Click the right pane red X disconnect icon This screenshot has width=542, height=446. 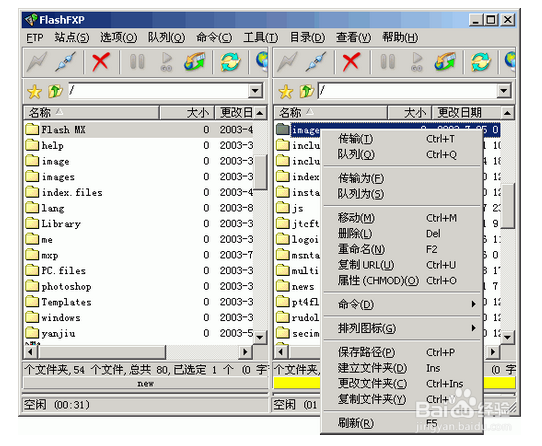(351, 62)
